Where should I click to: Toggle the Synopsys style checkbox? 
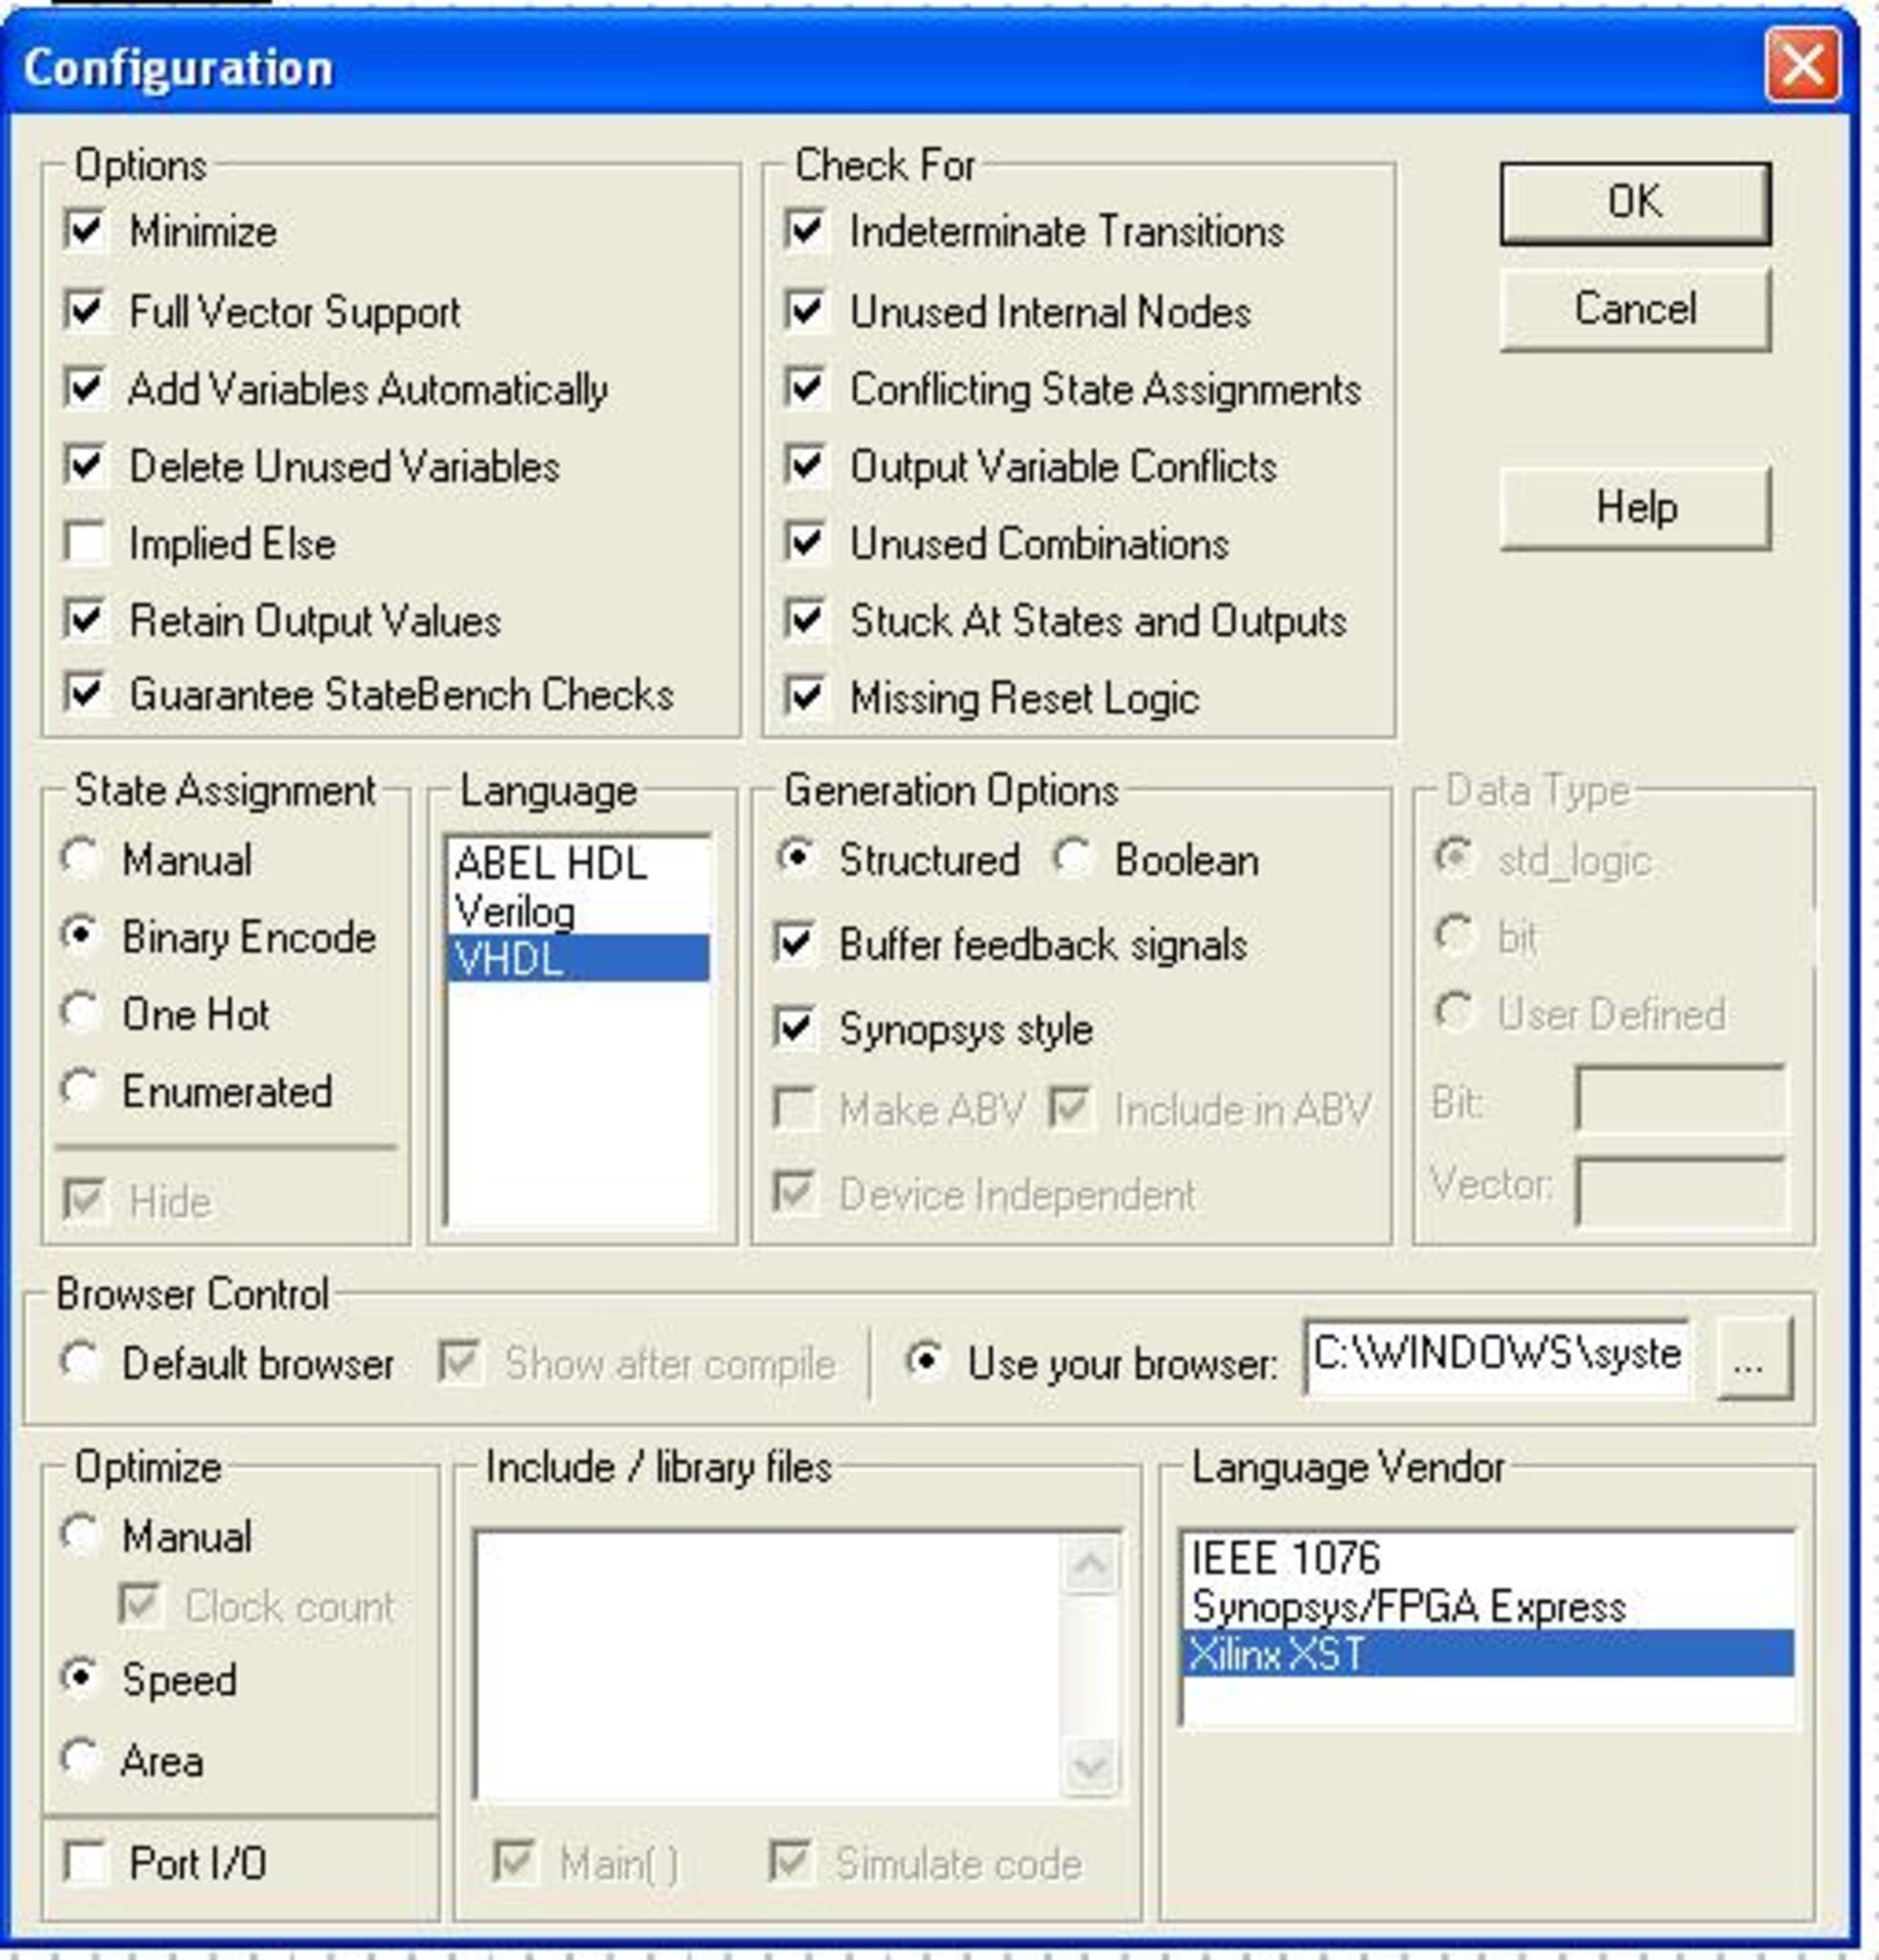click(795, 1028)
